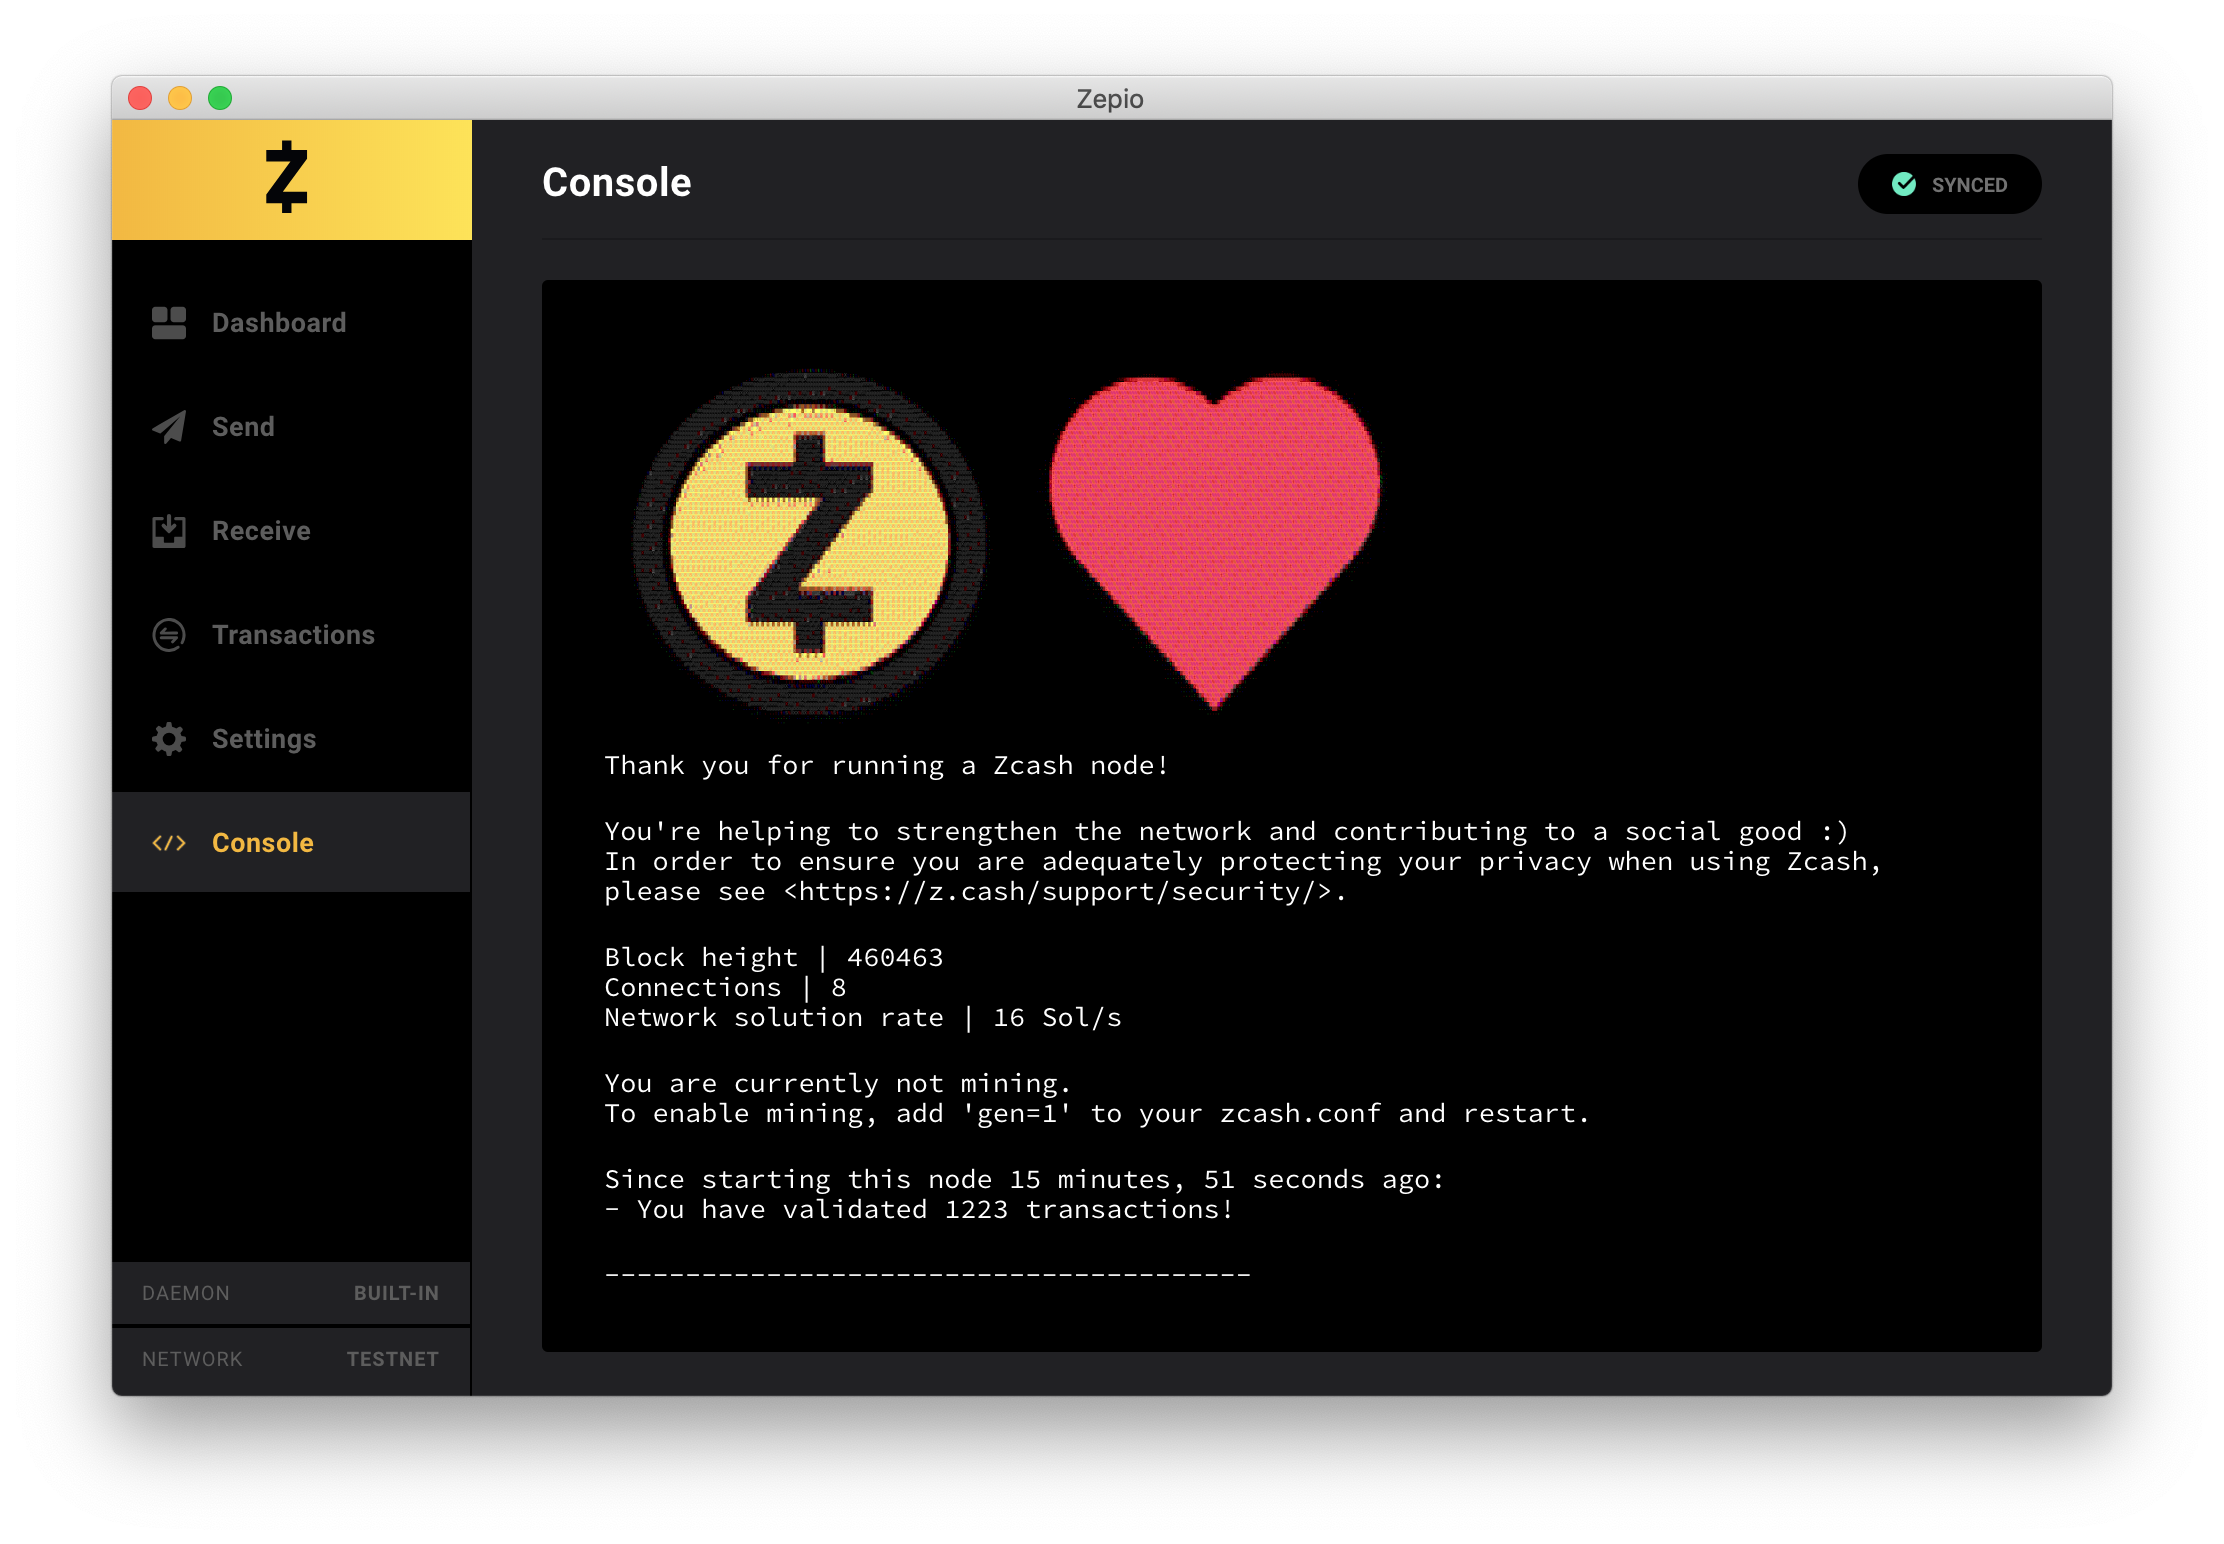Go to the Transactions page label
The height and width of the screenshot is (1544, 2224).
(293, 635)
